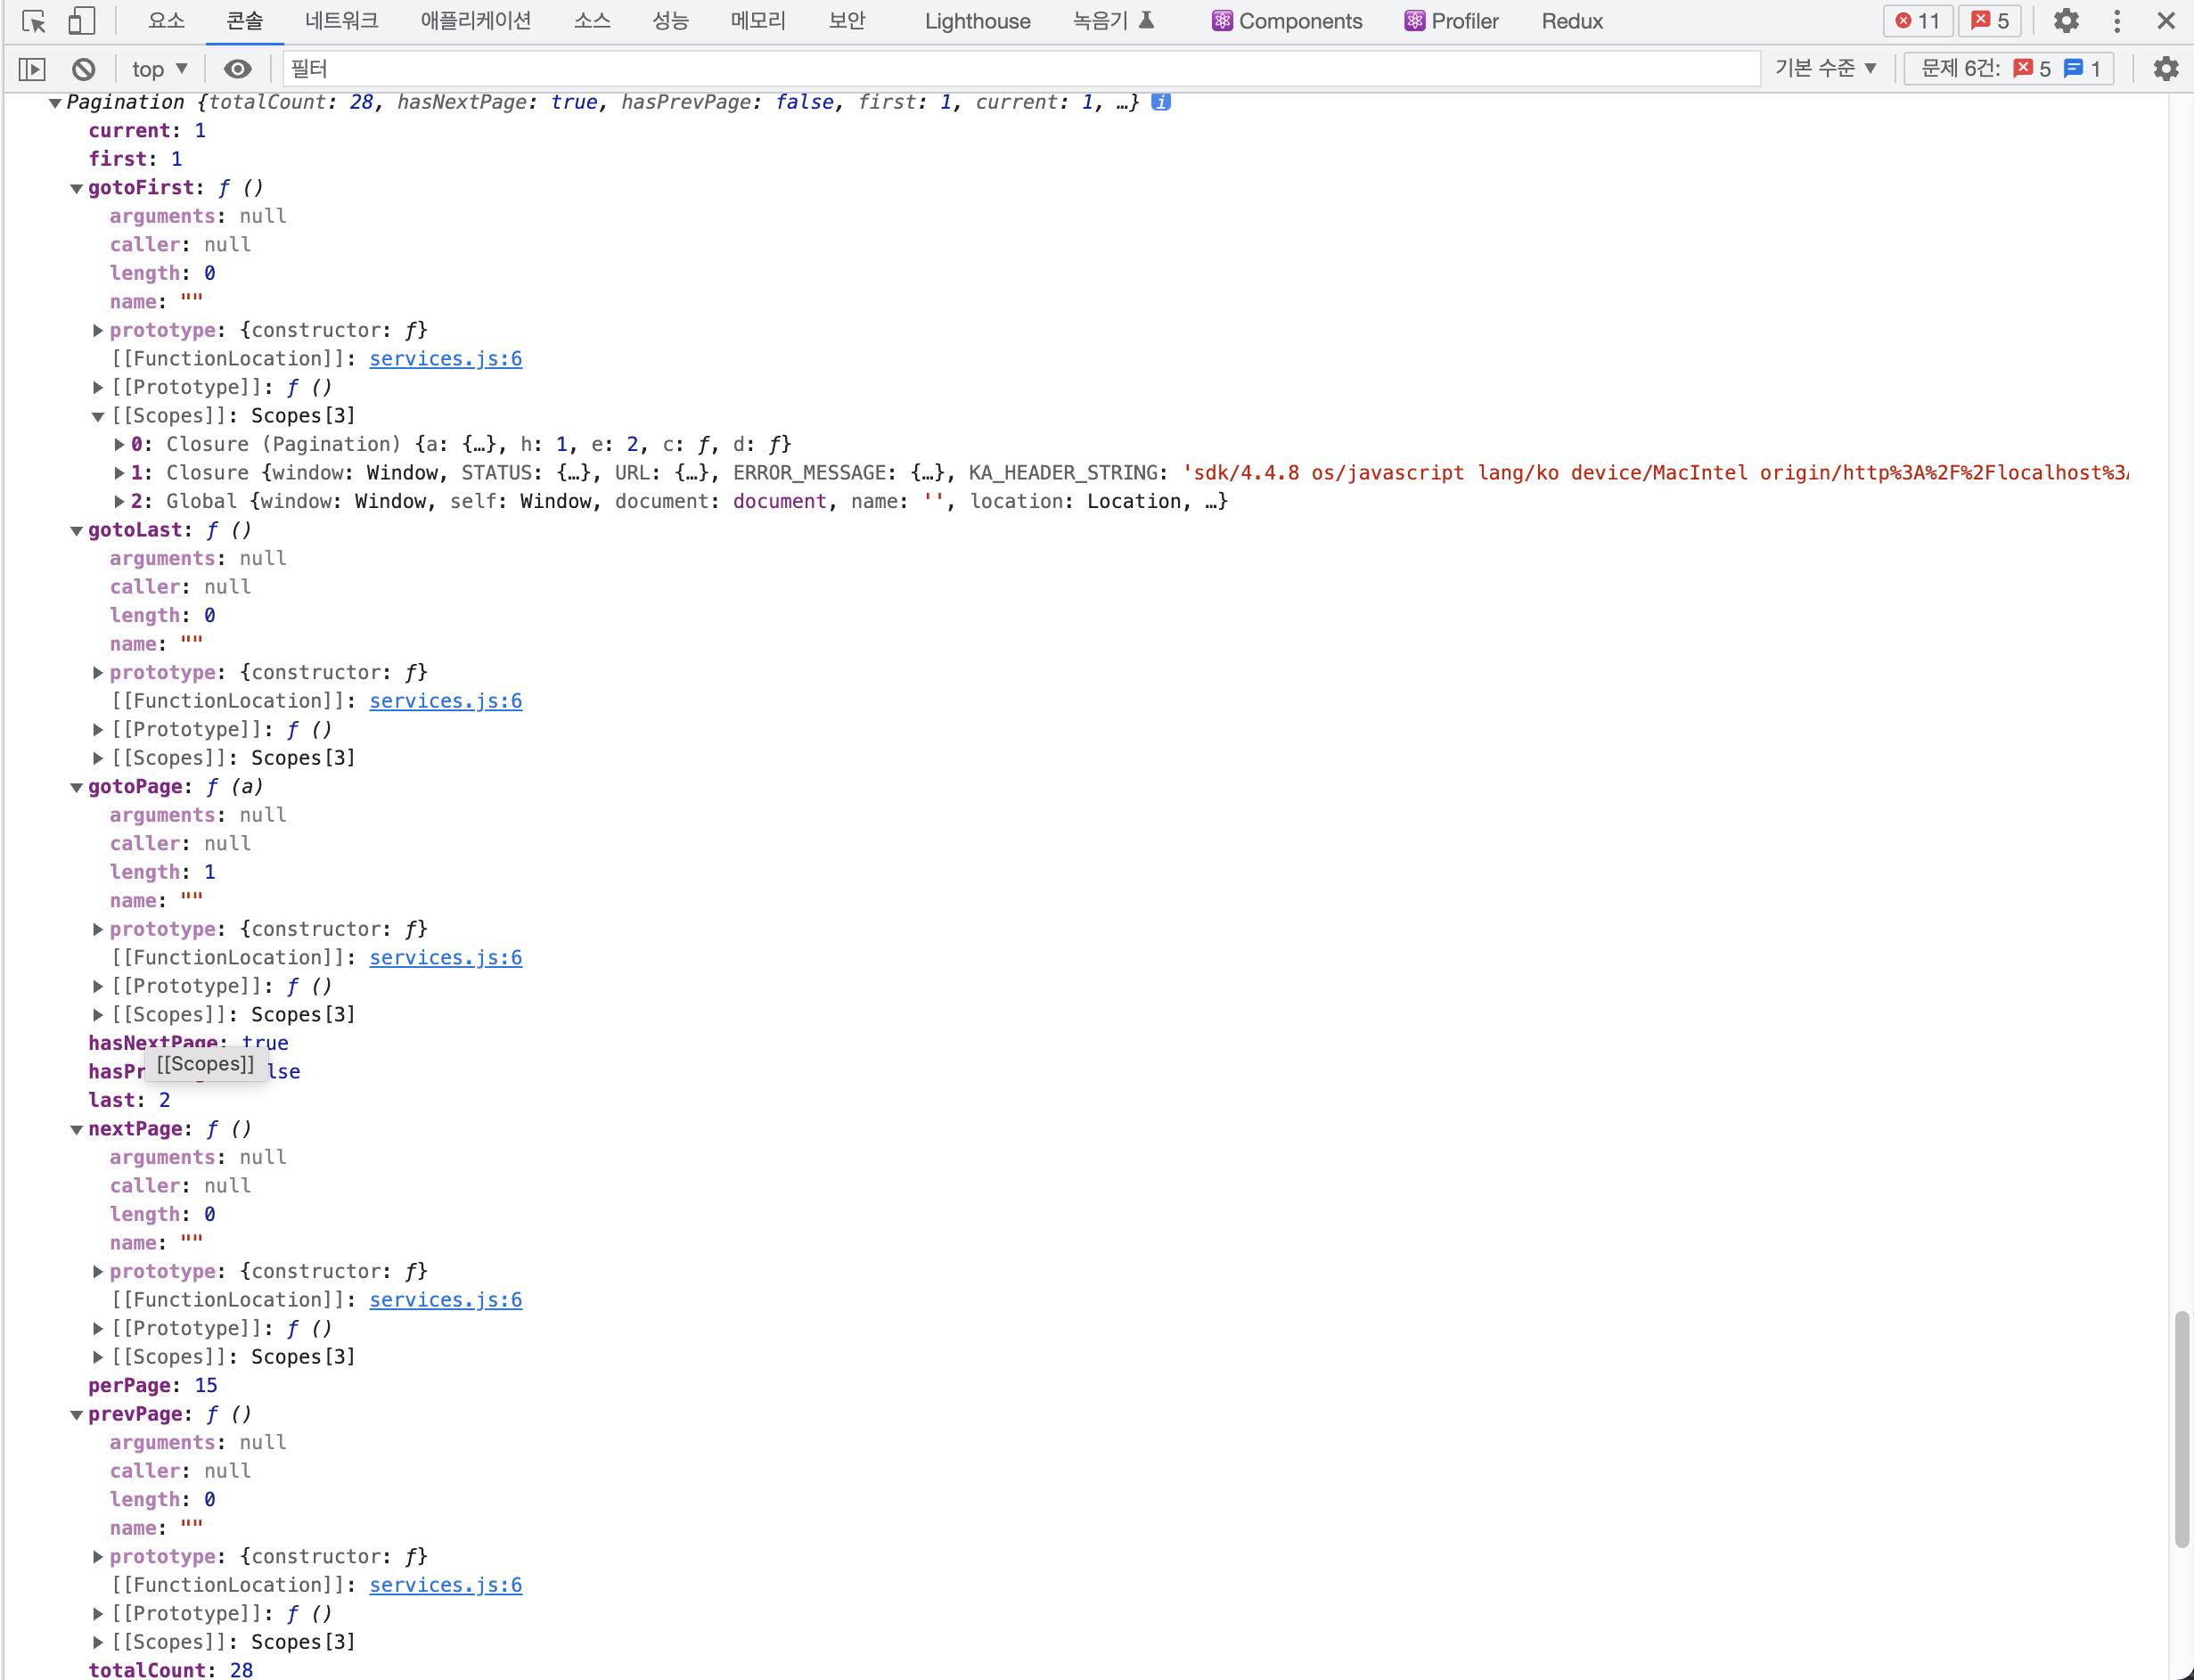Switch to the Lighthouse tab

(x=976, y=21)
